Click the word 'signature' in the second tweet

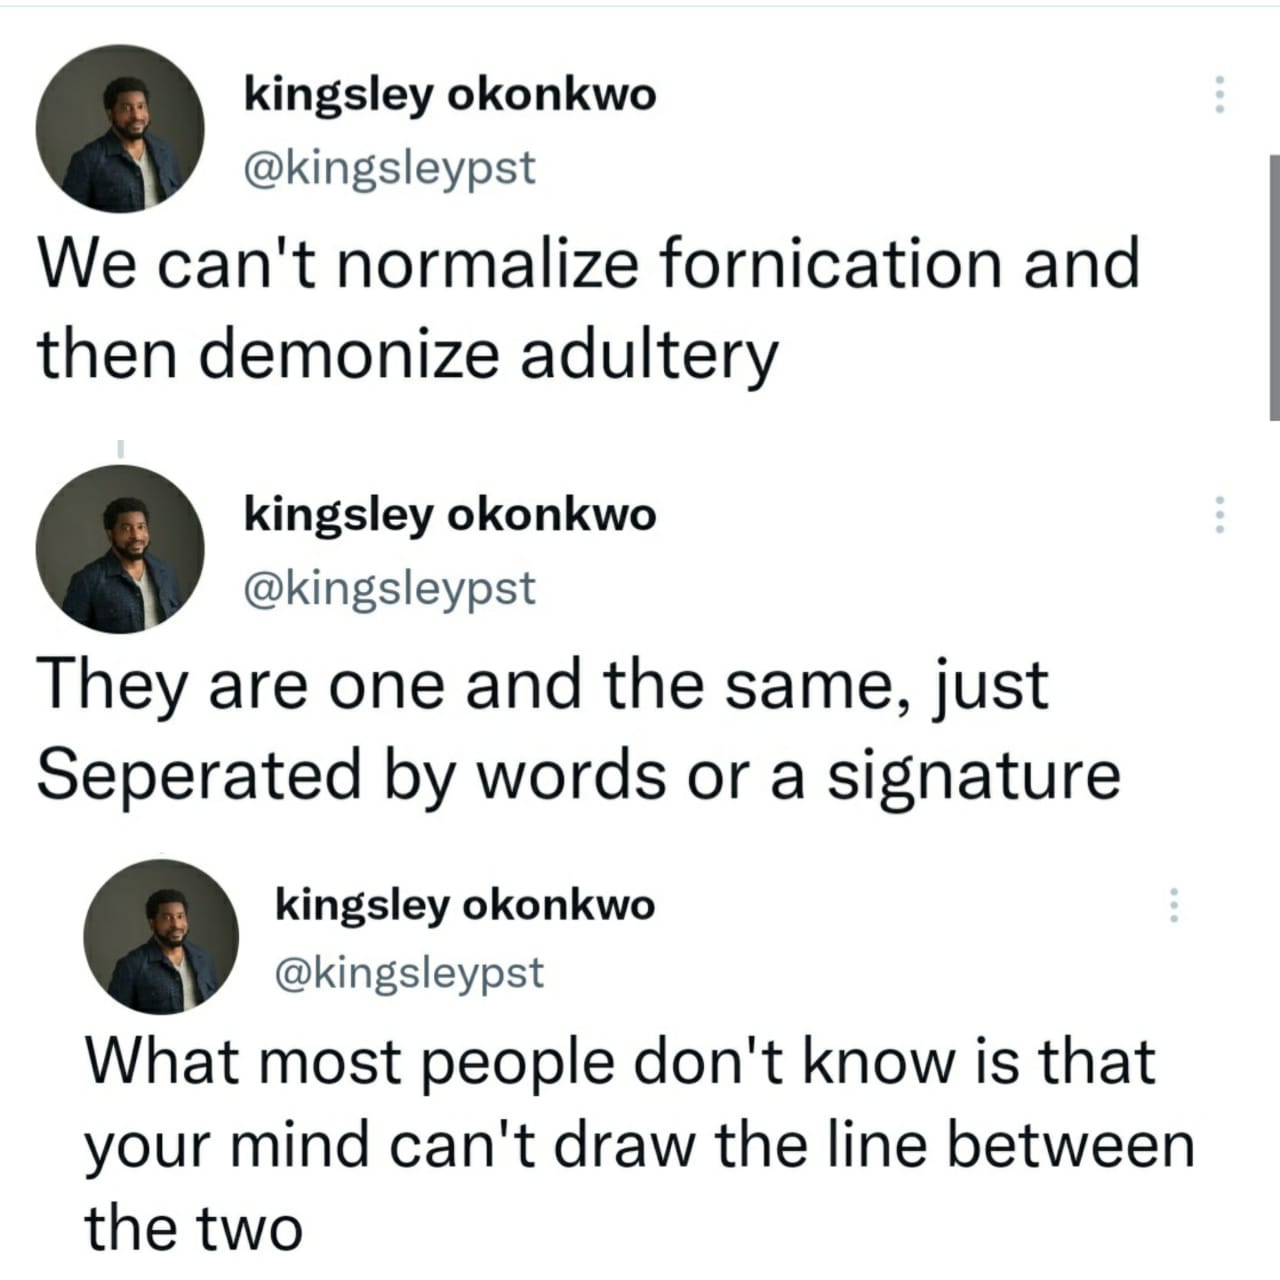click(972, 776)
